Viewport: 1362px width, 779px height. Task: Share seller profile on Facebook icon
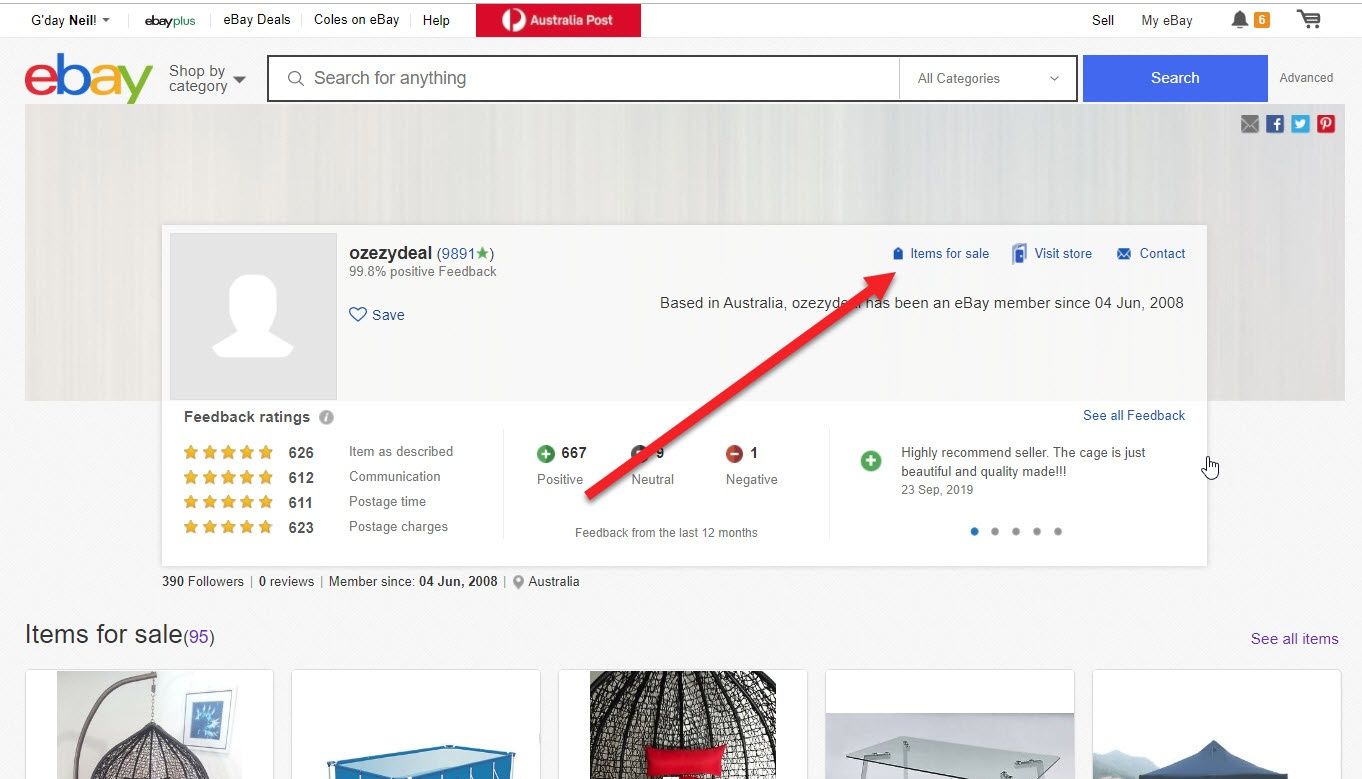[1275, 124]
